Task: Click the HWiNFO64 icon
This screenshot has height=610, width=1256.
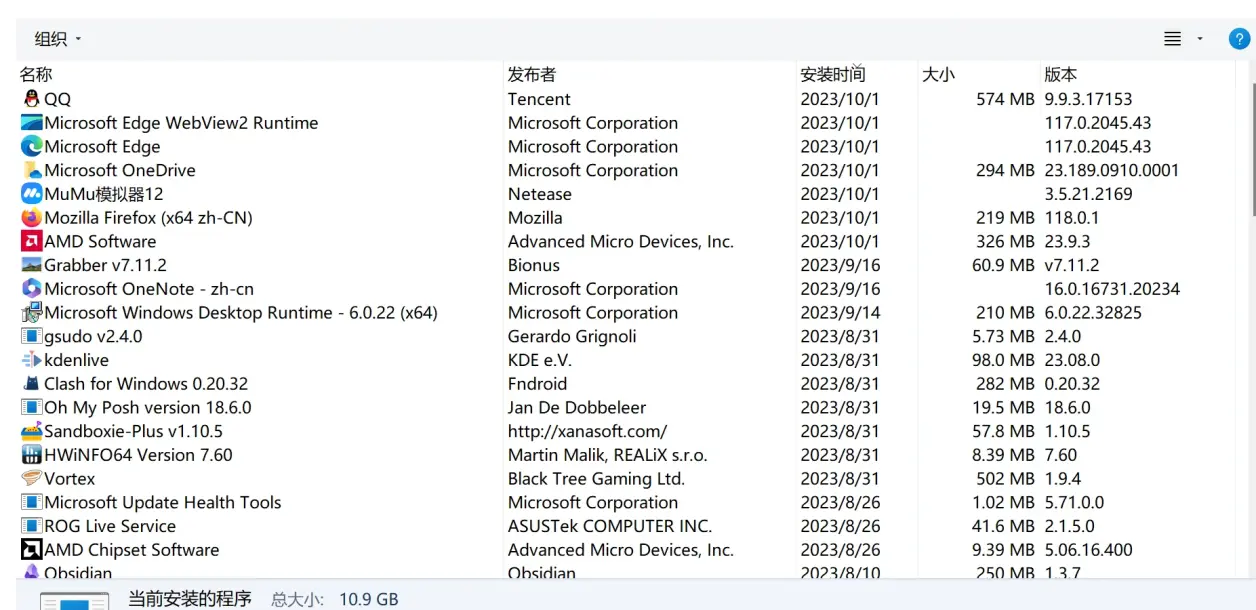Action: pyautogui.click(x=31, y=455)
